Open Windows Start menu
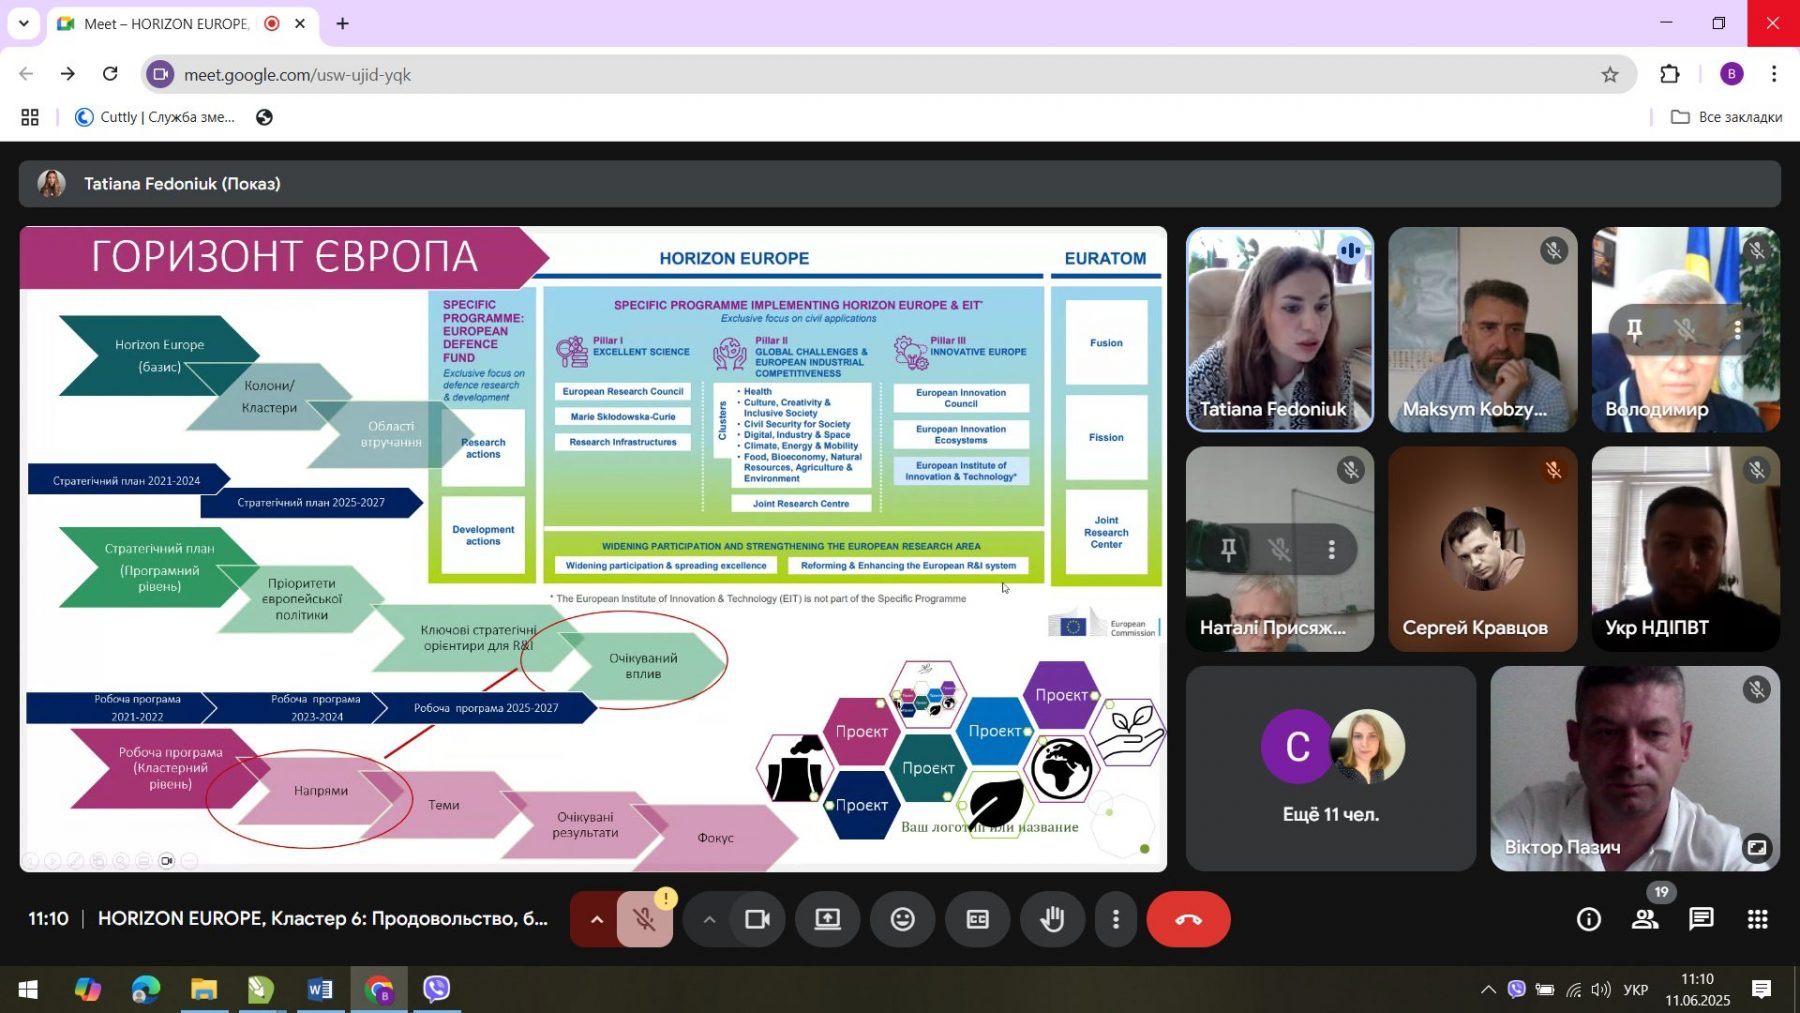1800x1013 pixels. point(28,990)
